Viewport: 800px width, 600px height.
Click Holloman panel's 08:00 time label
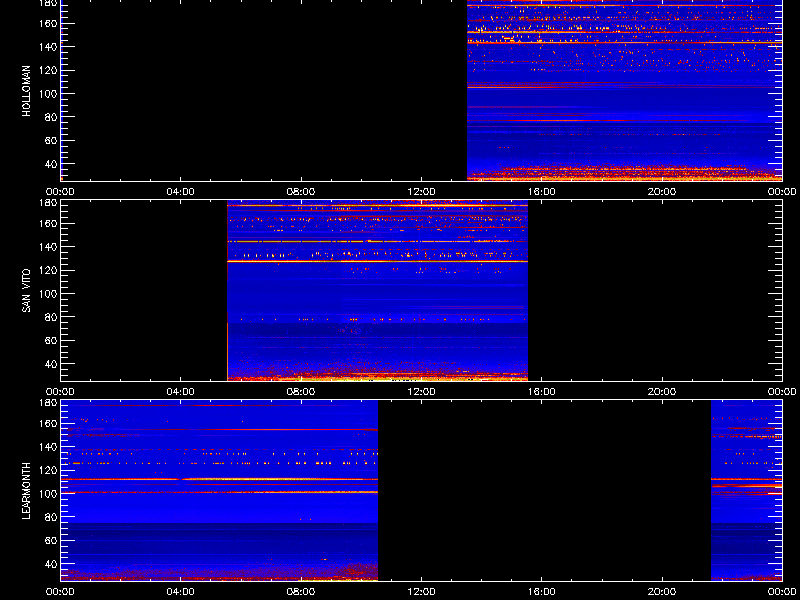coord(301,192)
